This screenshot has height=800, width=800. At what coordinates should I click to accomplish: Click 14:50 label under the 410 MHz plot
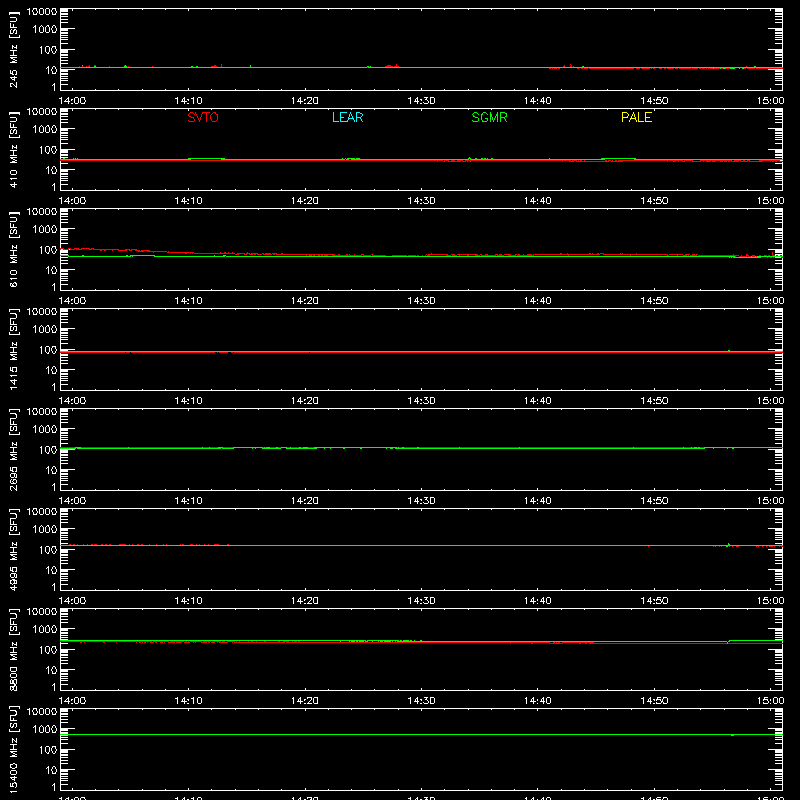(654, 201)
